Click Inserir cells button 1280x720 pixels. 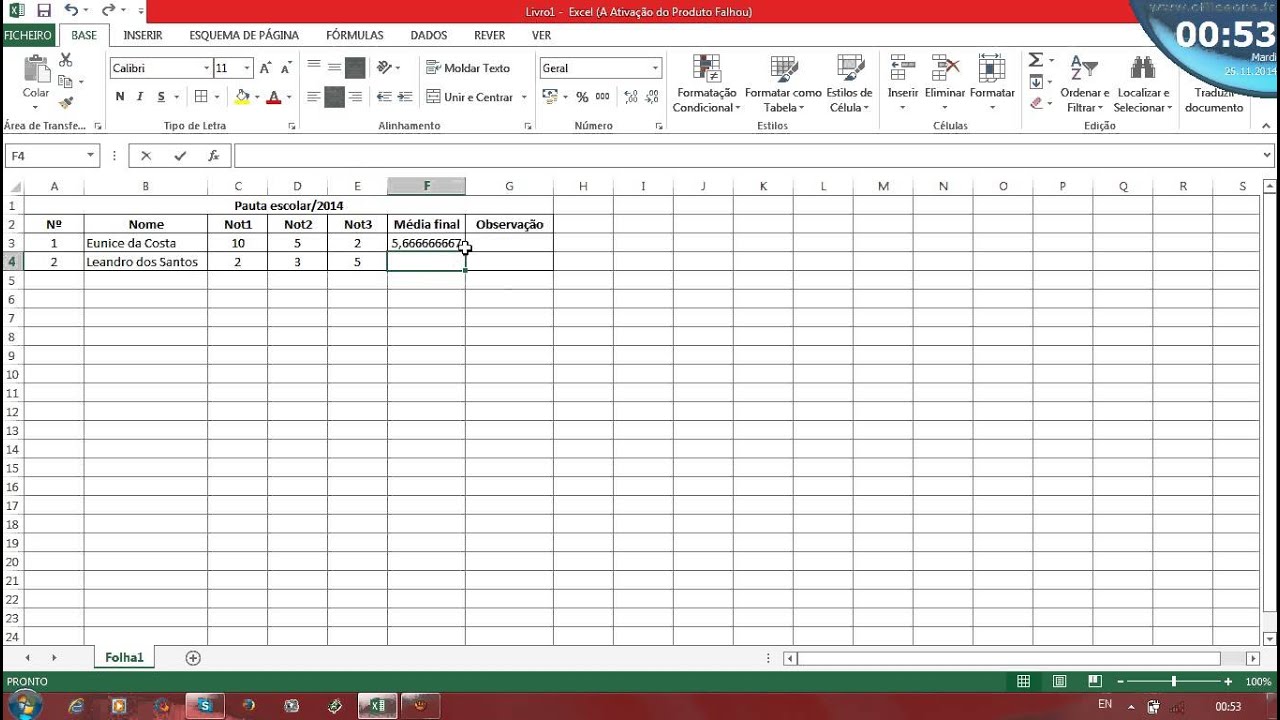click(903, 84)
